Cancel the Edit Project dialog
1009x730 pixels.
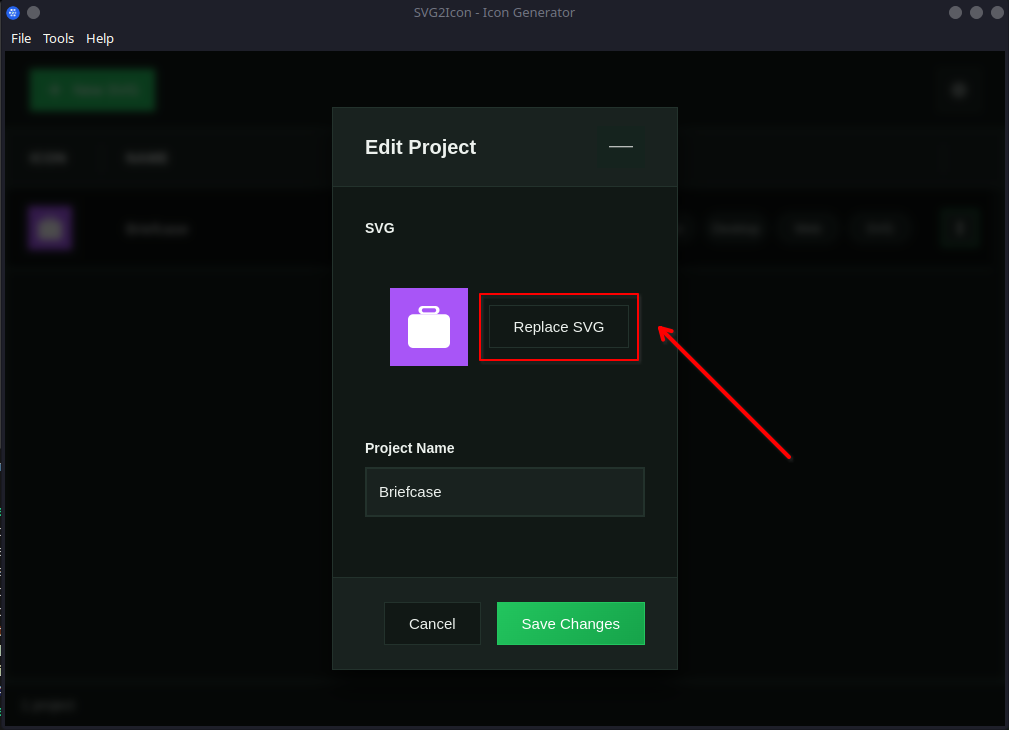pyautogui.click(x=432, y=623)
